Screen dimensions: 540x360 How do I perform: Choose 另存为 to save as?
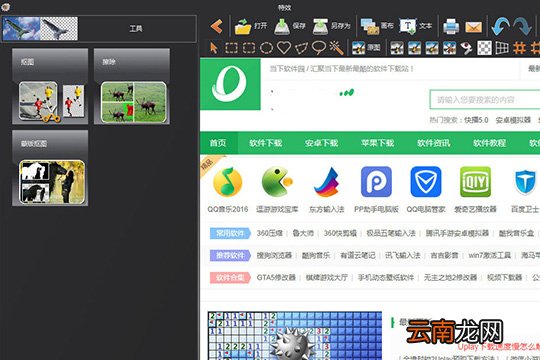pyautogui.click(x=331, y=26)
